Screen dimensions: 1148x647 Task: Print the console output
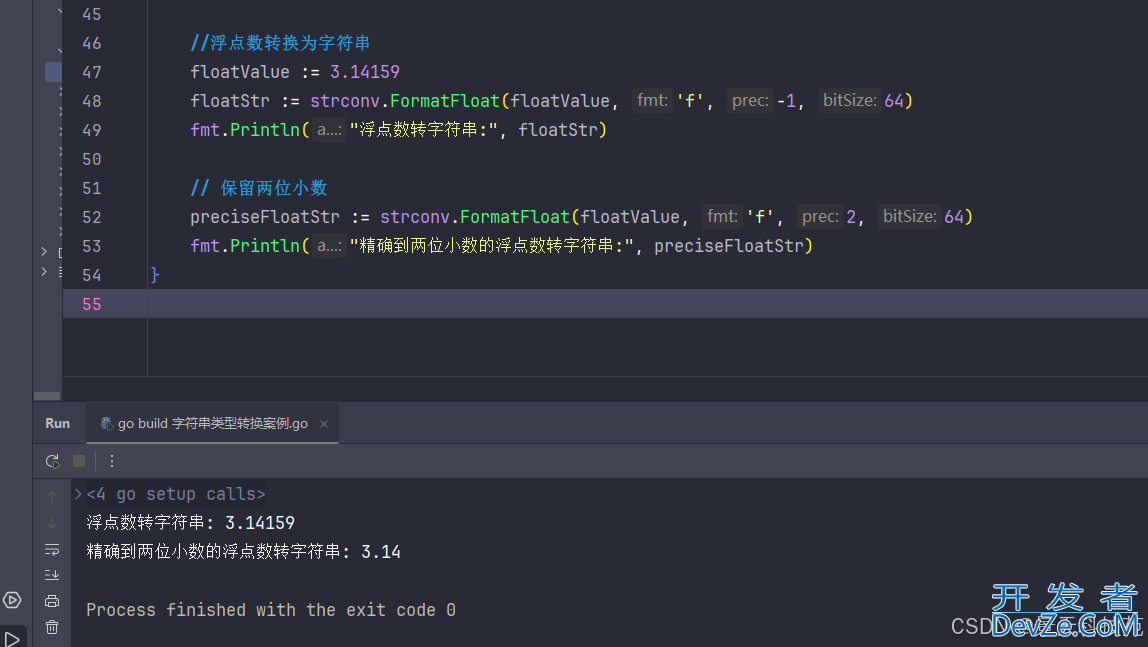click(52, 601)
